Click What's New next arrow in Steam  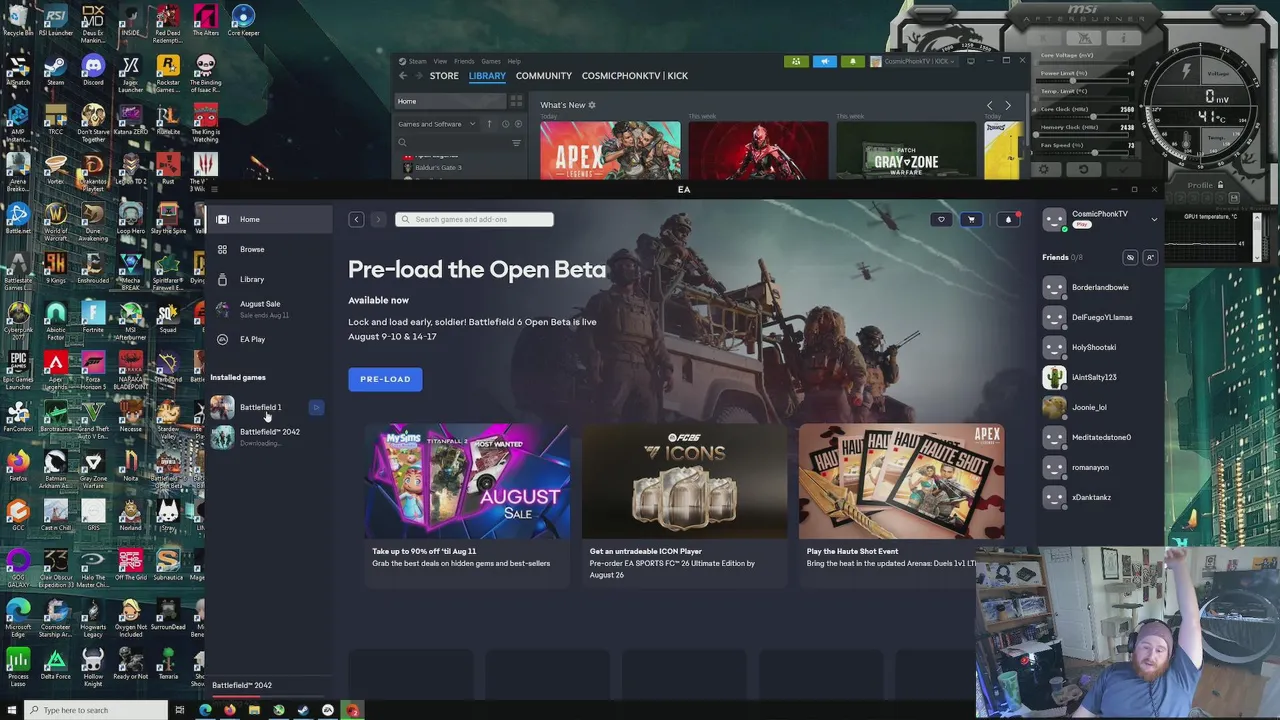pos(1008,105)
